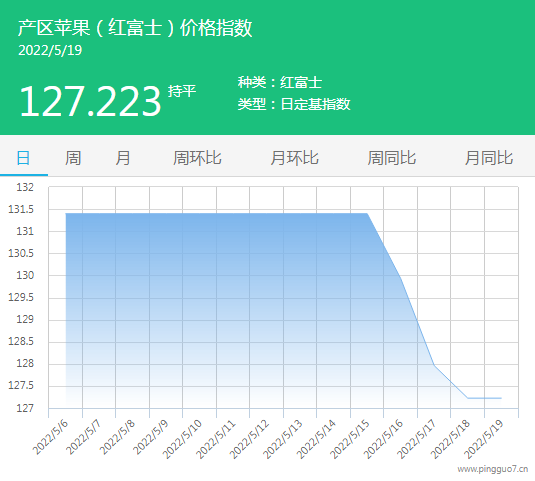This screenshot has height=481, width=535.
Task: Open the 月同比 tab
Action: pos(489,158)
